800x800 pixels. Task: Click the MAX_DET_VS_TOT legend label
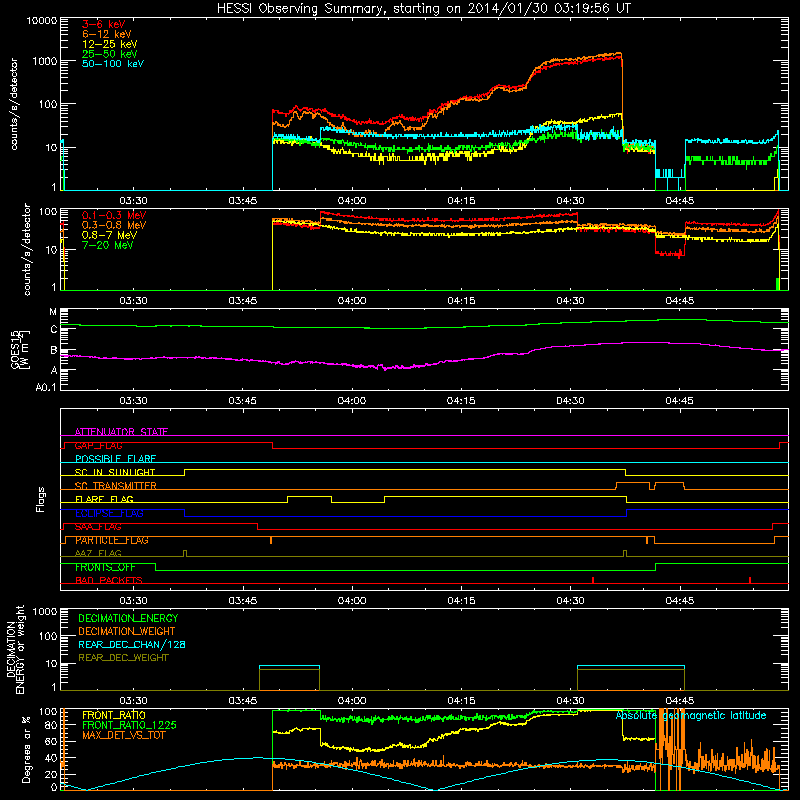coord(123,736)
